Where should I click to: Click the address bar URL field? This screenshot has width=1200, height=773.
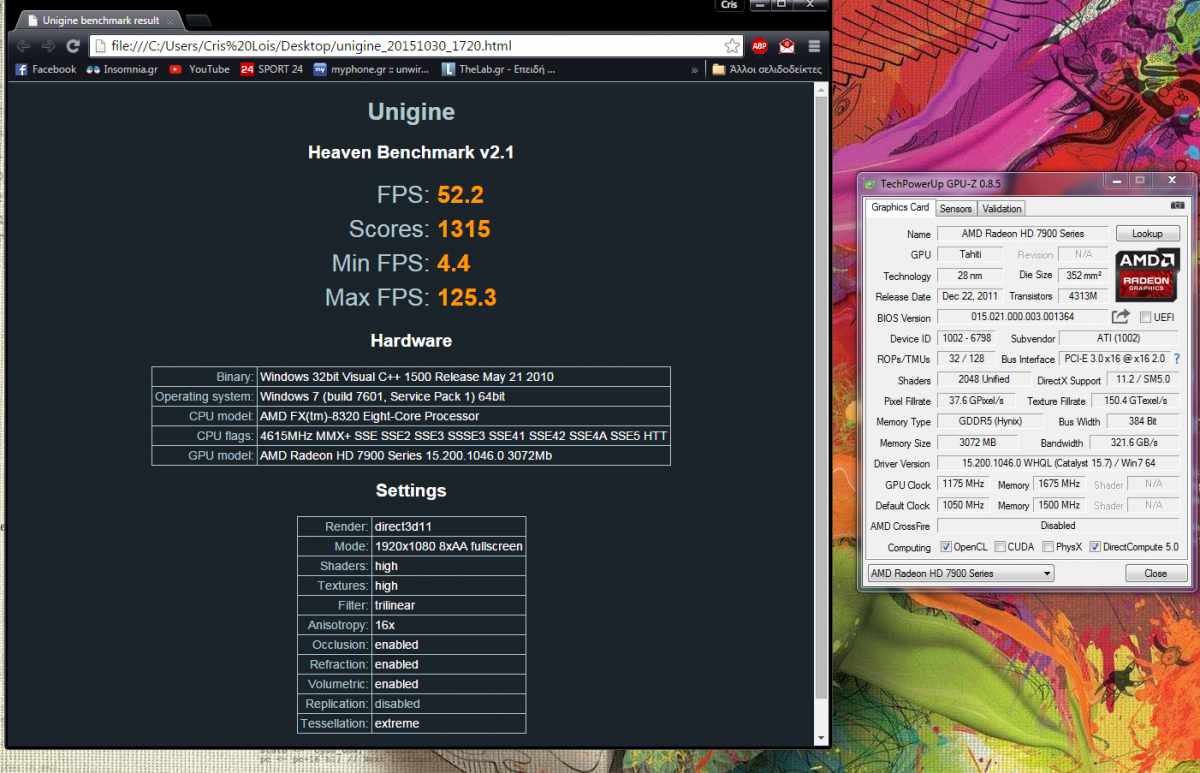coord(415,46)
